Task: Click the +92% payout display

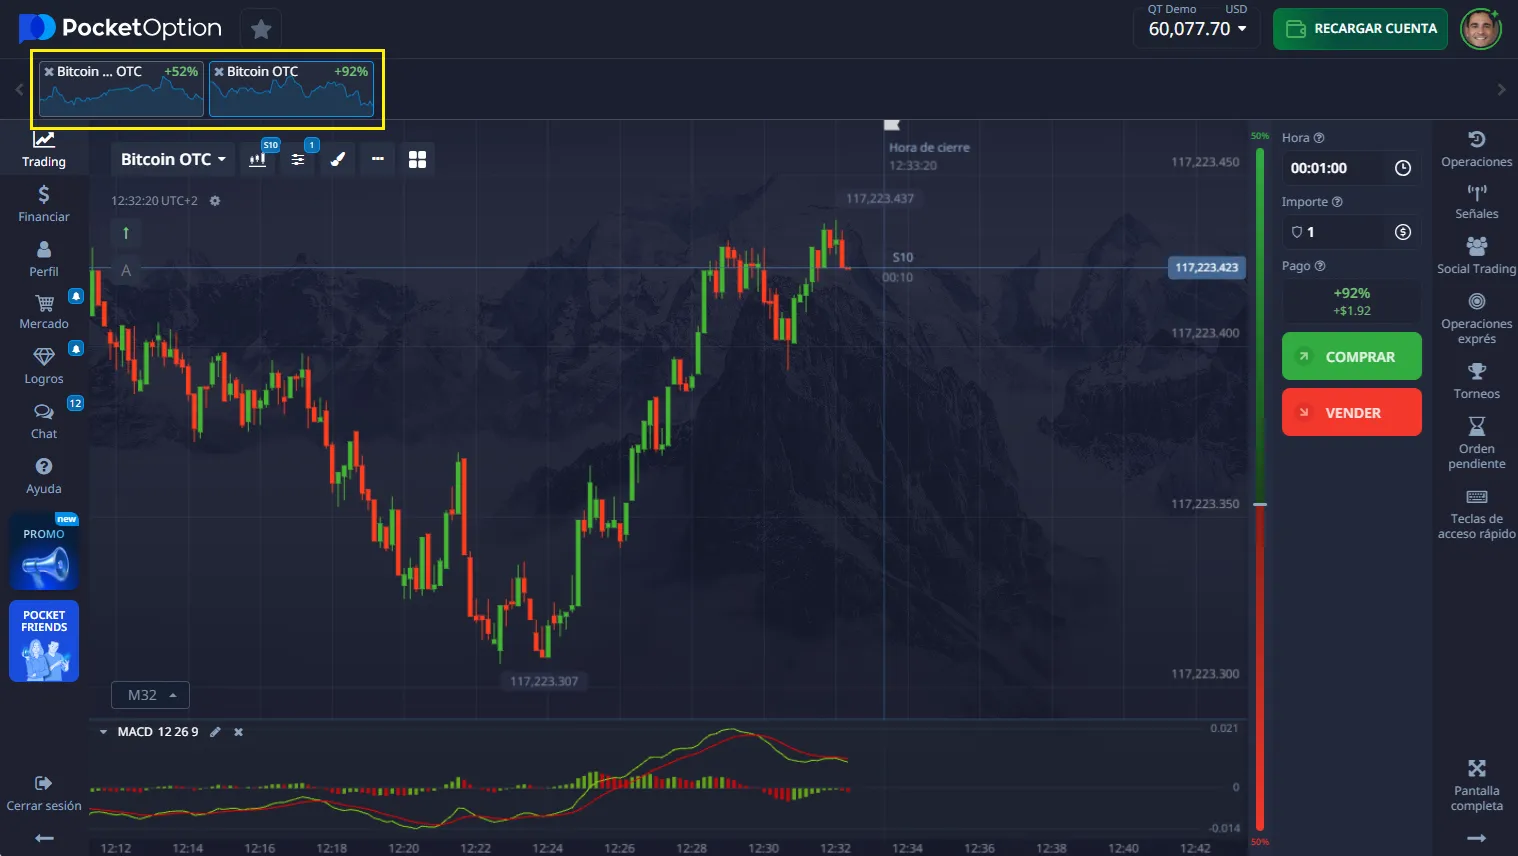Action: 1352,301
